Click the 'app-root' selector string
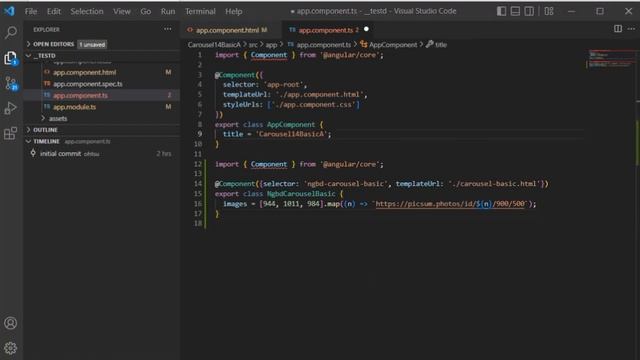 point(283,84)
